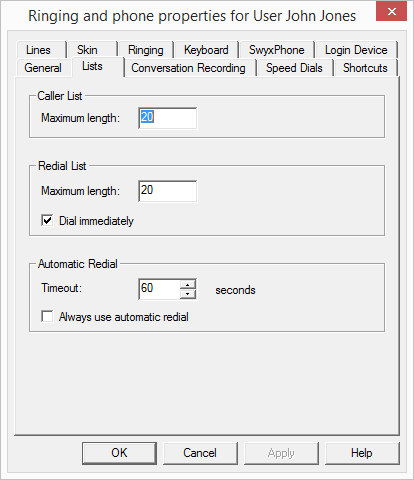Screen dimensions: 414x480
Task: Click the Redial List maximum length field
Action: (x=167, y=191)
